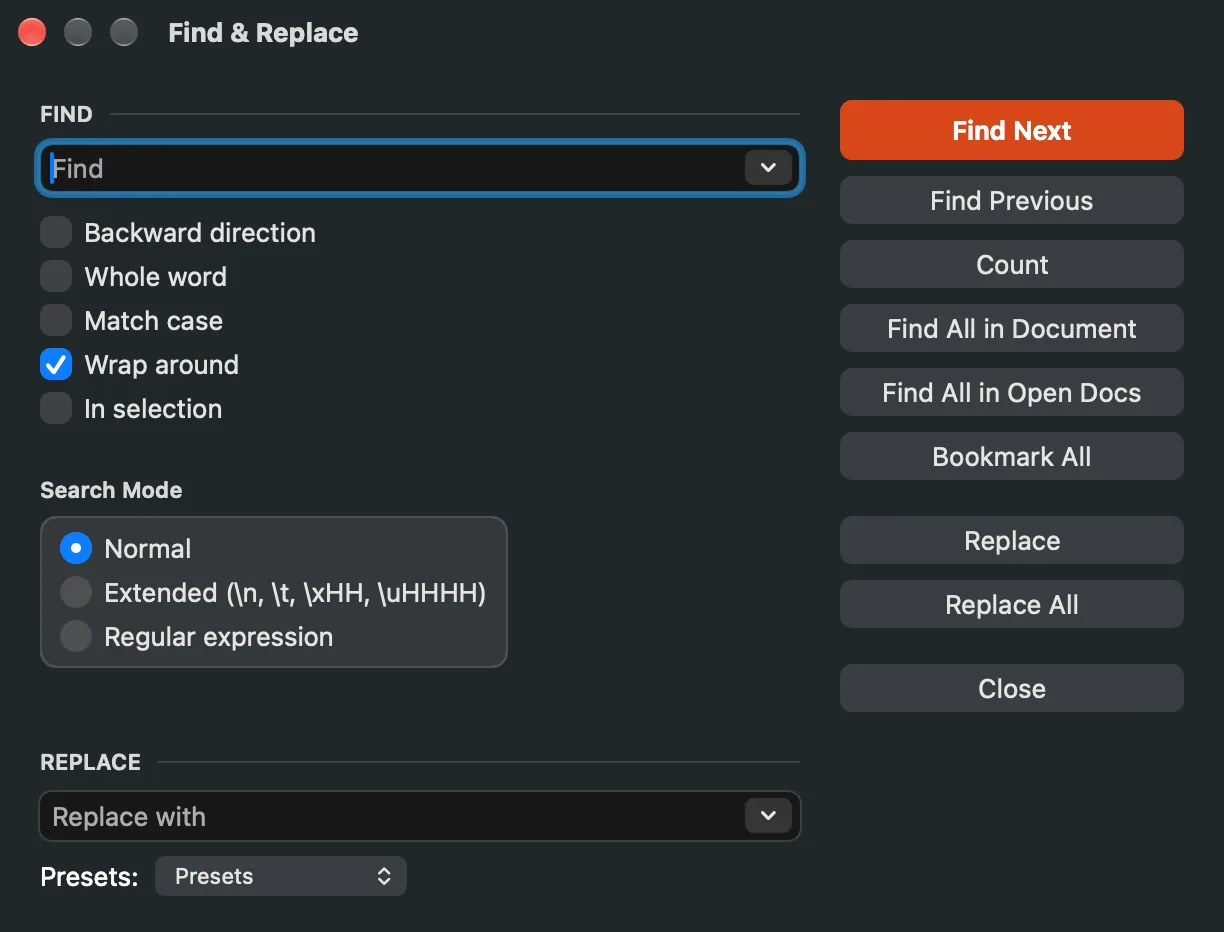Count the matches with Count button
The image size is (1224, 932).
click(1012, 265)
